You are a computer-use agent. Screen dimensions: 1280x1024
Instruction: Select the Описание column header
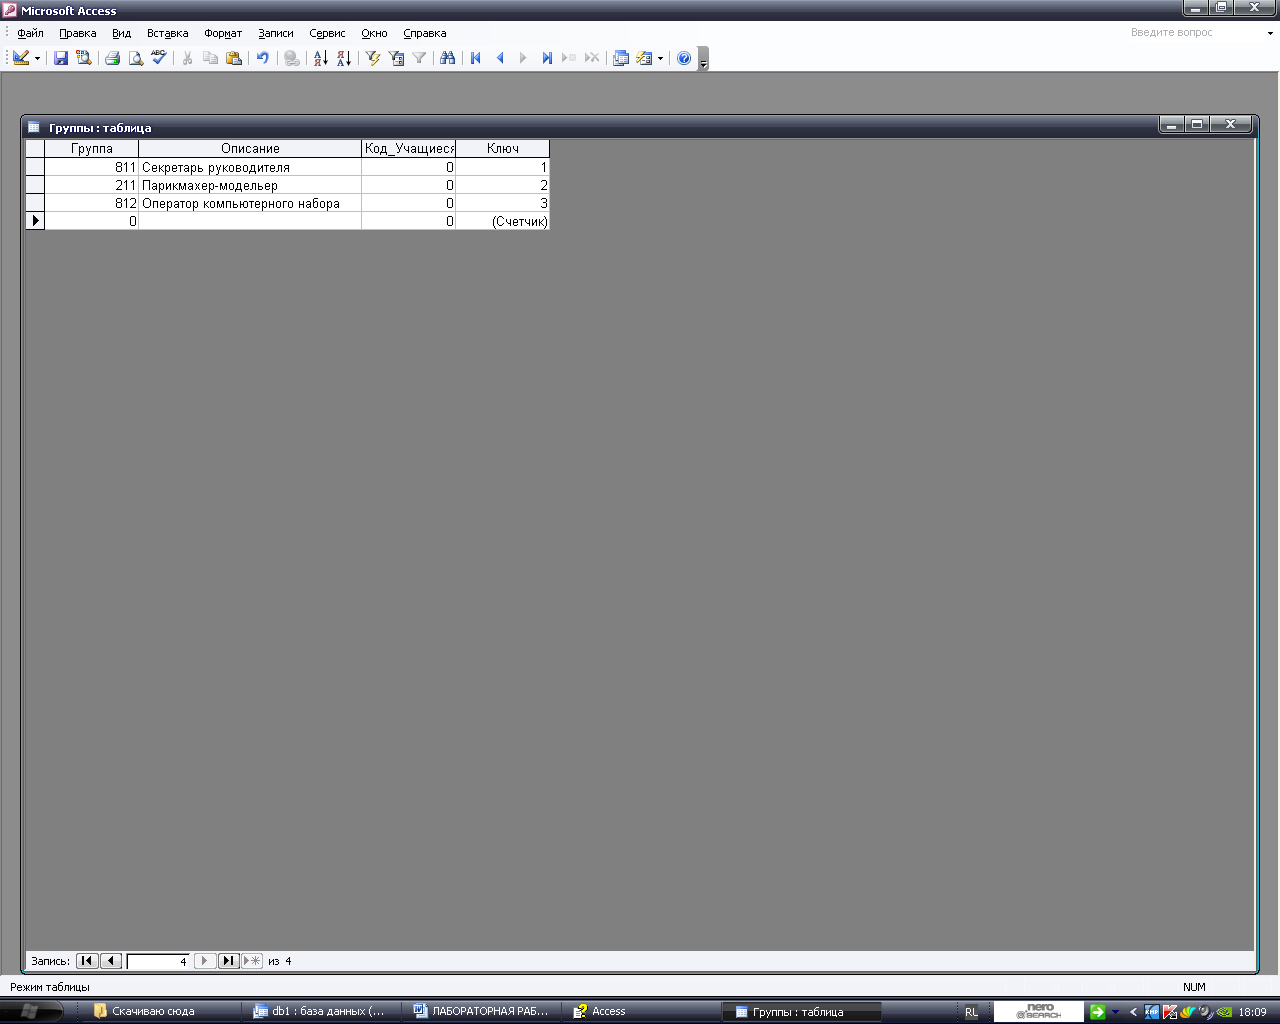250,149
